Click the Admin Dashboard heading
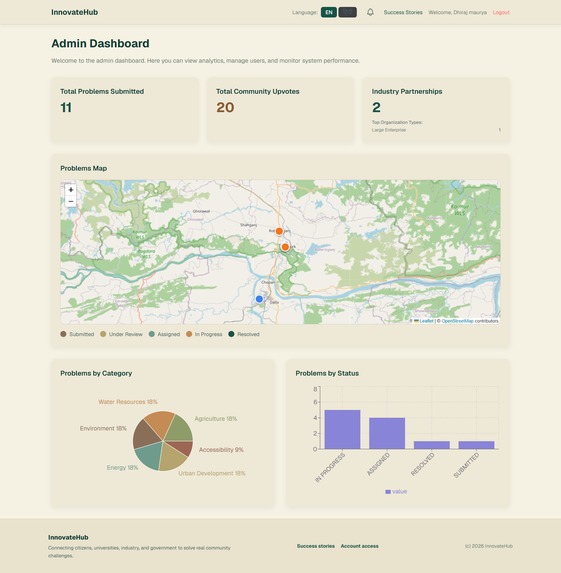The width and height of the screenshot is (561, 573). (x=100, y=43)
